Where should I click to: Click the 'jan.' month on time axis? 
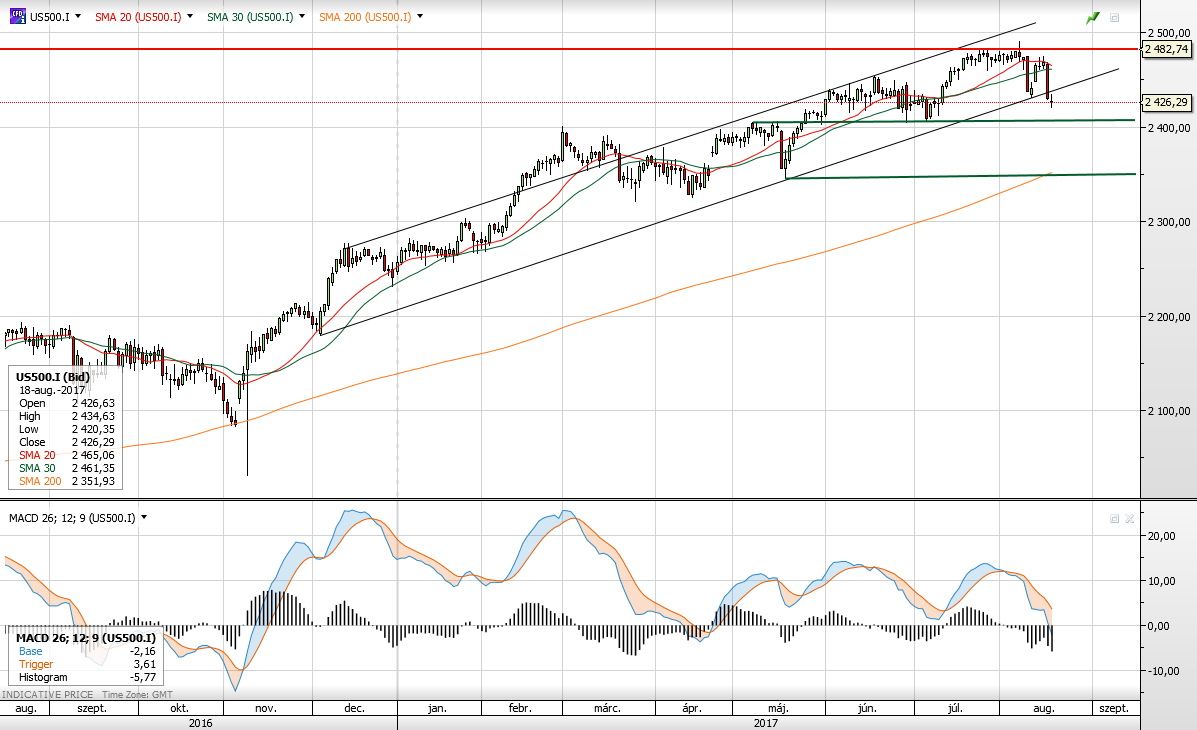click(437, 709)
